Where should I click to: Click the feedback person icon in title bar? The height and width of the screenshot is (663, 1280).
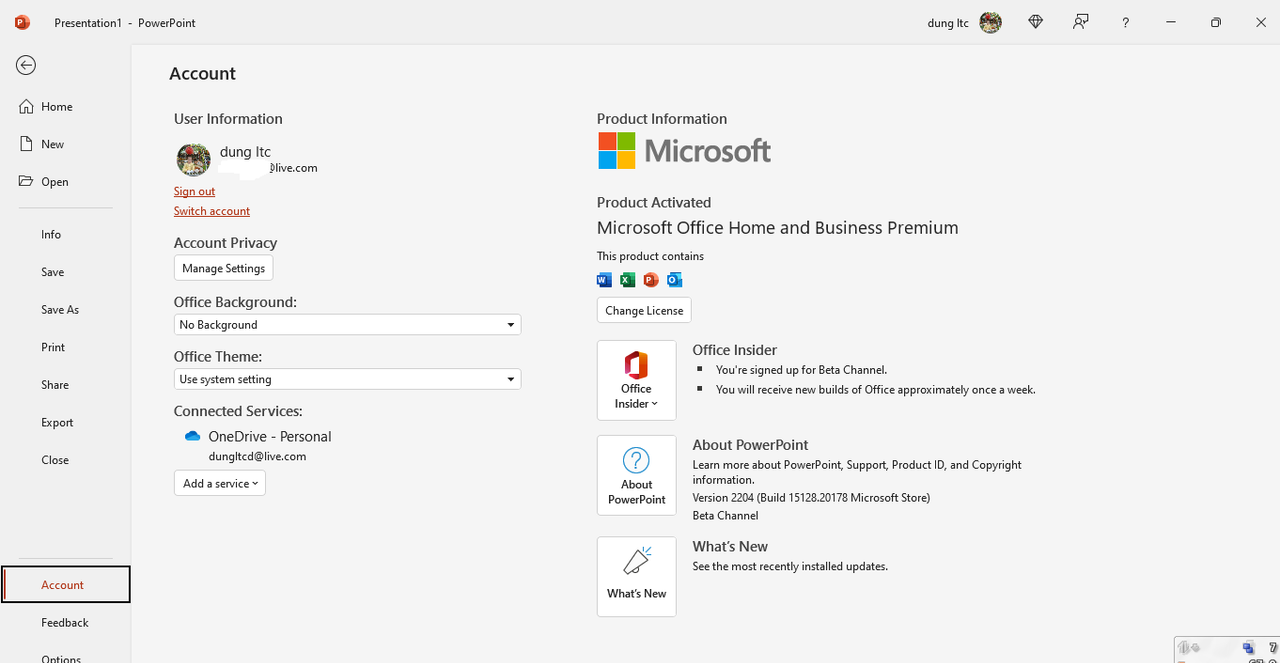coord(1080,22)
